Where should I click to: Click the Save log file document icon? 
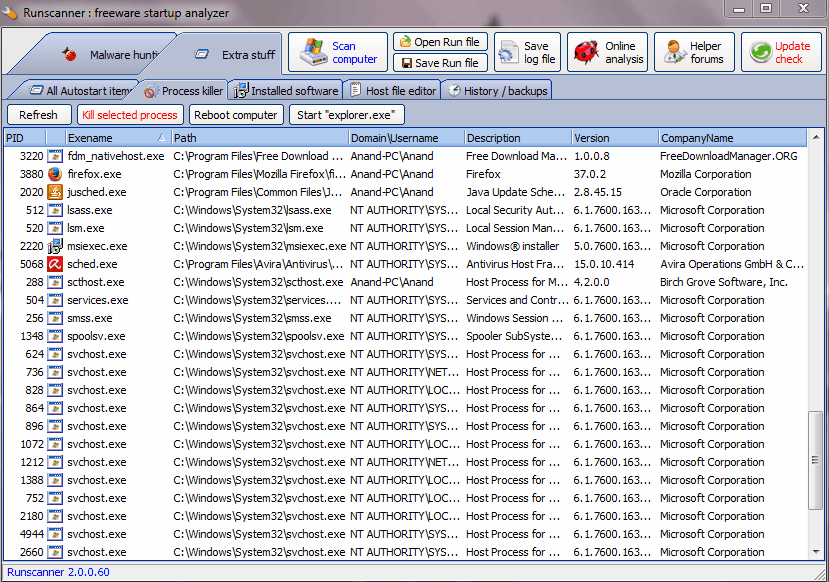pos(509,52)
